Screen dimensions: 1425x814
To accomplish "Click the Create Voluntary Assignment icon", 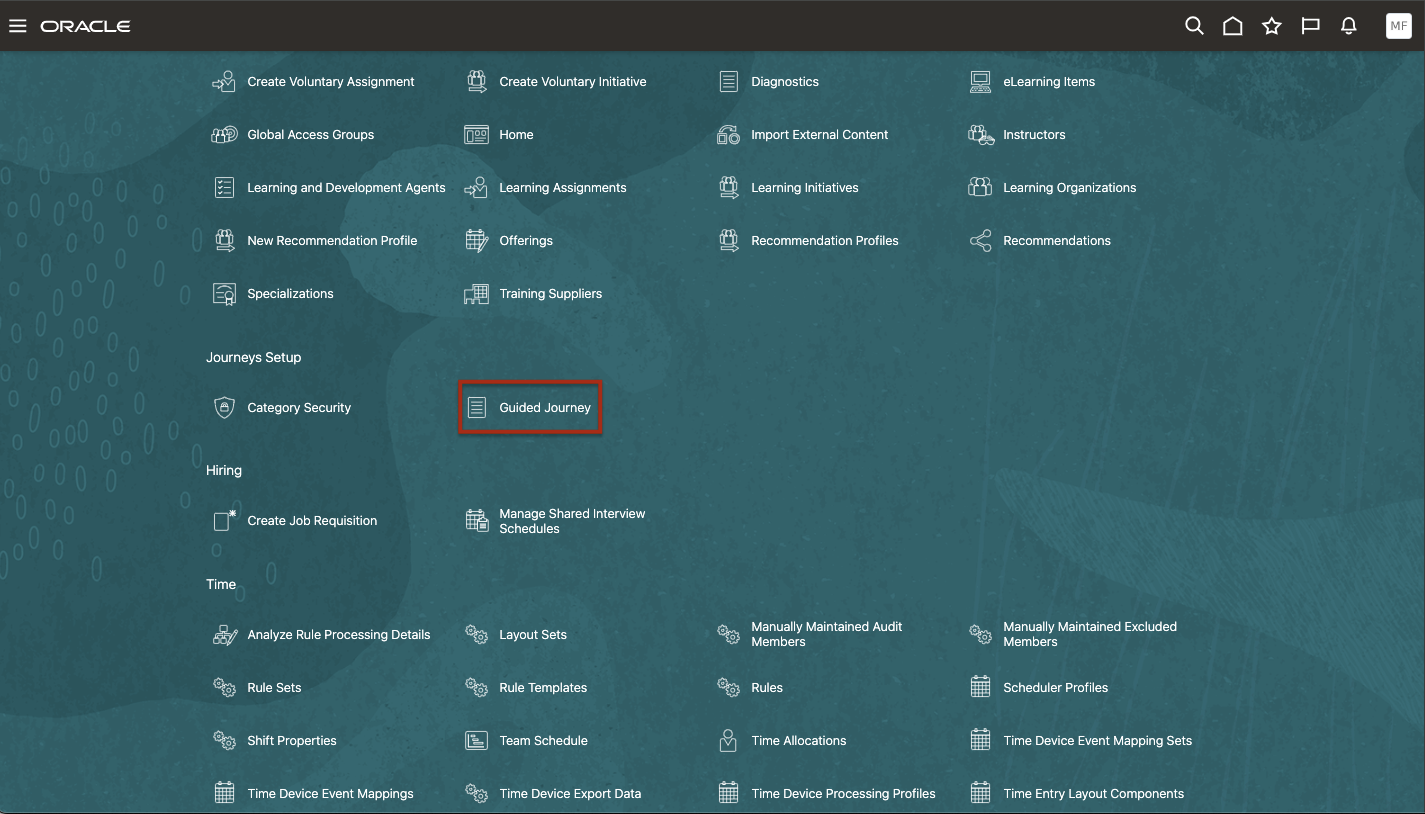I will (x=224, y=82).
